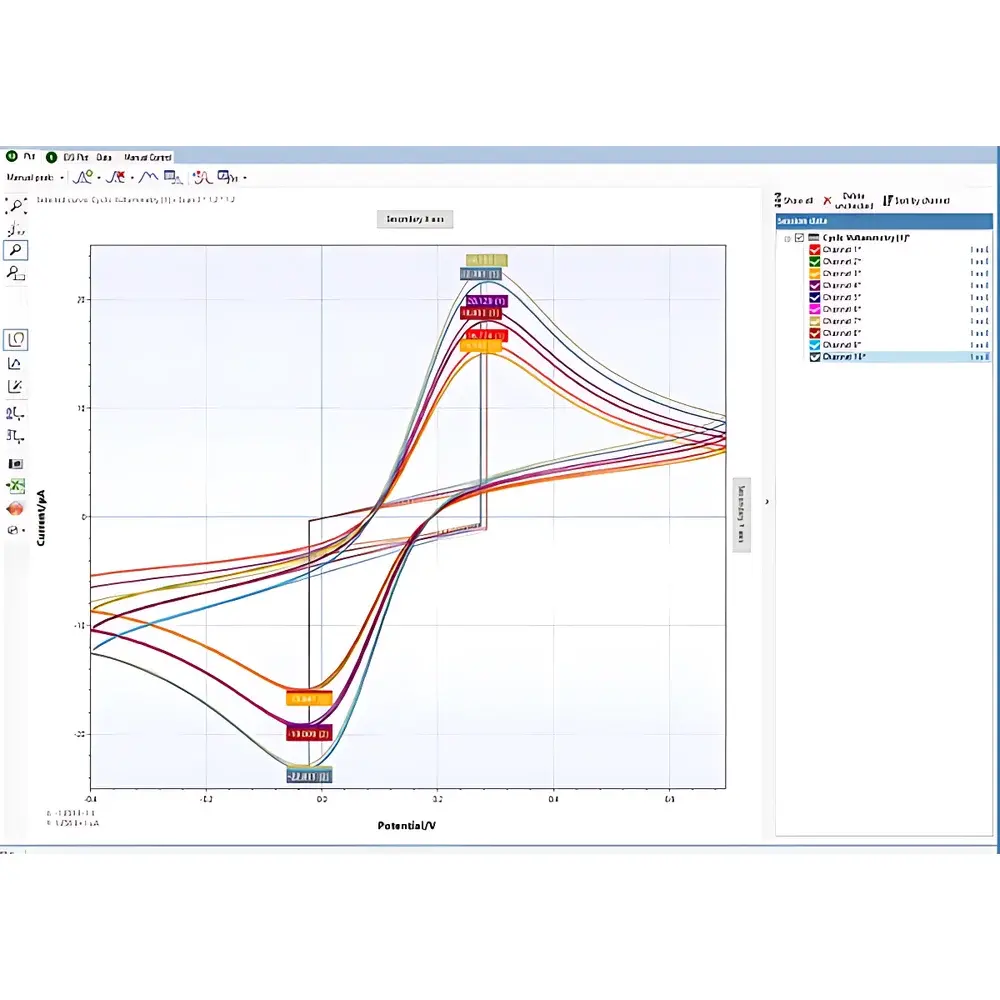Click the camera snapshot icon in left sidebar

tap(14, 464)
